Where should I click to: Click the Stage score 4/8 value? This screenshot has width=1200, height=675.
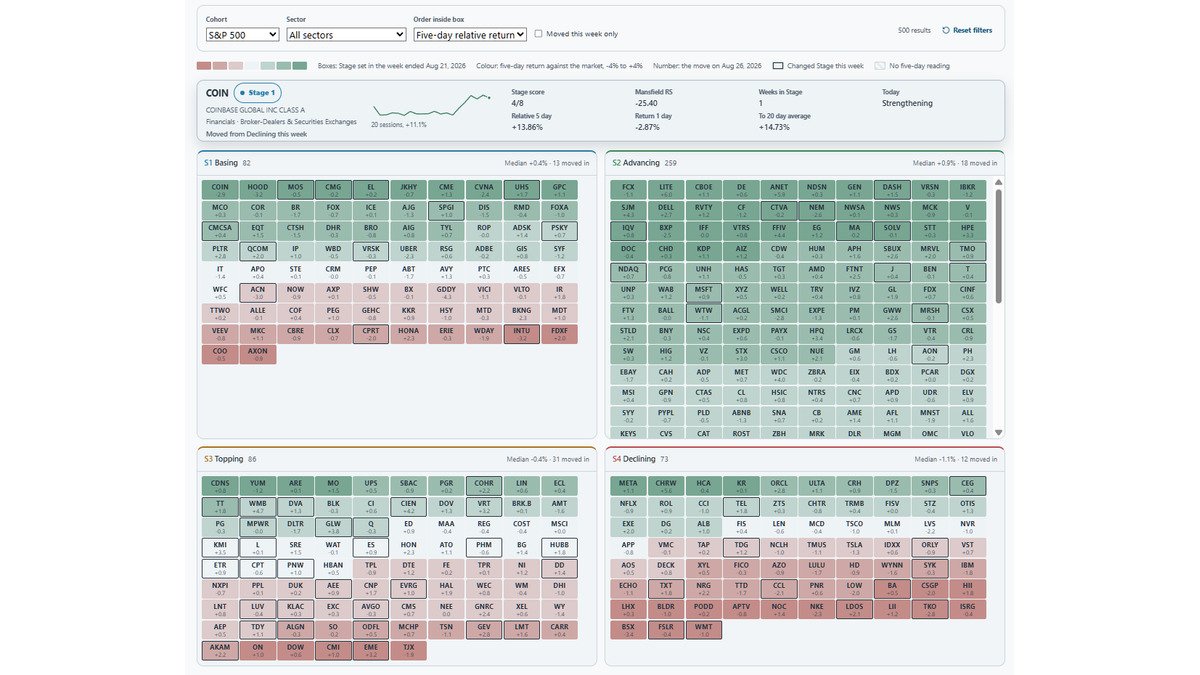tap(518, 103)
